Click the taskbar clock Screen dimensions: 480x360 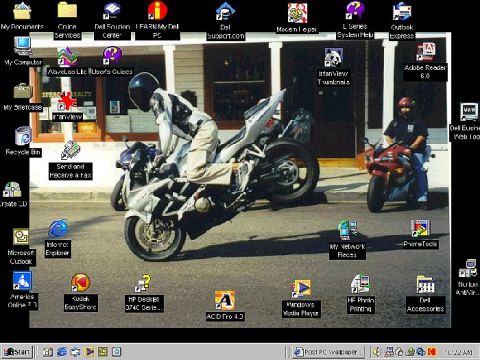pyautogui.click(x=459, y=352)
